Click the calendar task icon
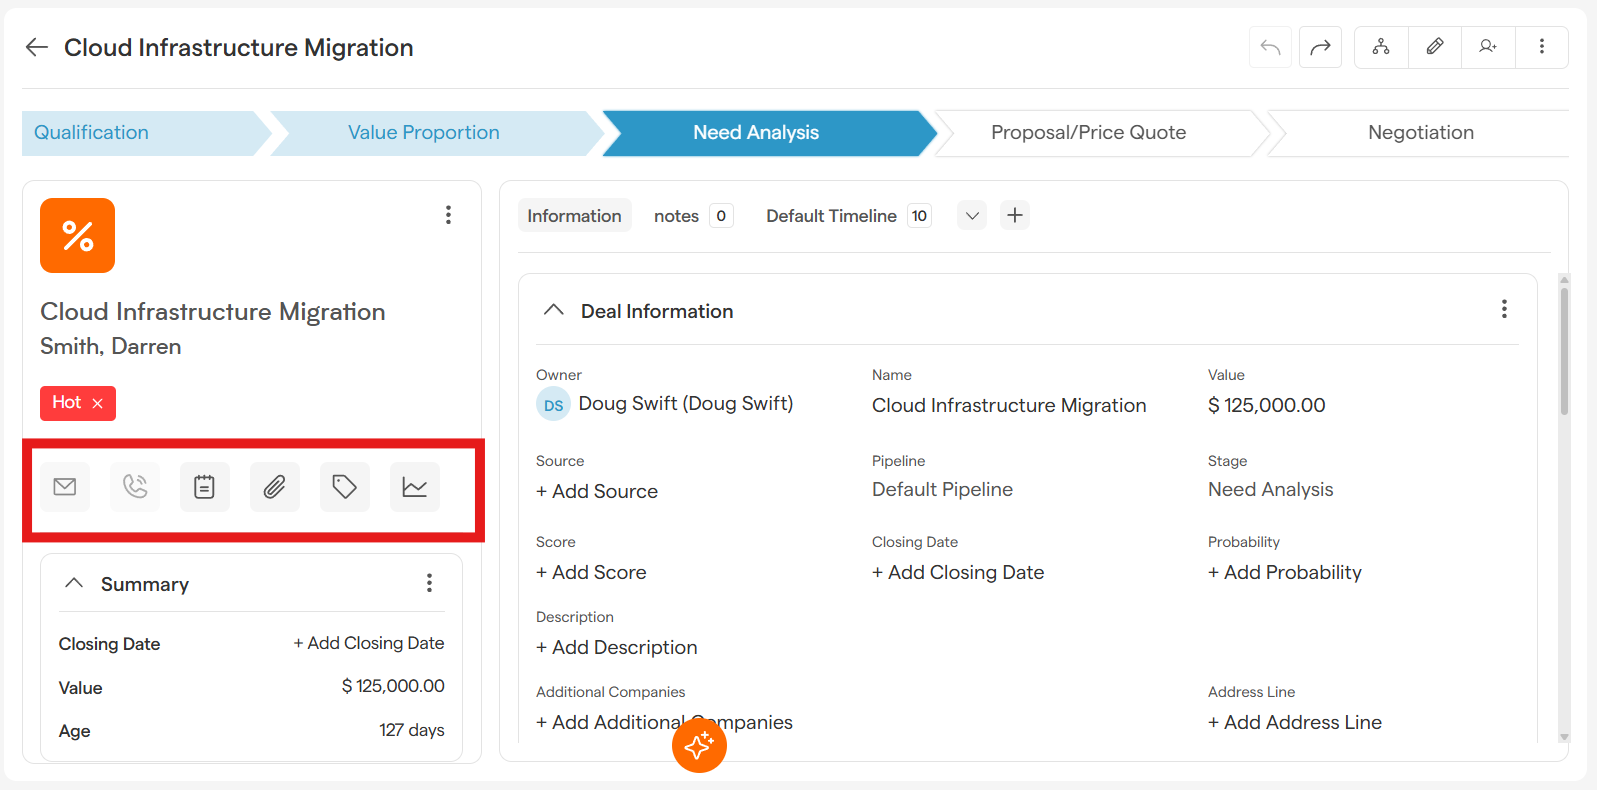The width and height of the screenshot is (1597, 790). 205,487
